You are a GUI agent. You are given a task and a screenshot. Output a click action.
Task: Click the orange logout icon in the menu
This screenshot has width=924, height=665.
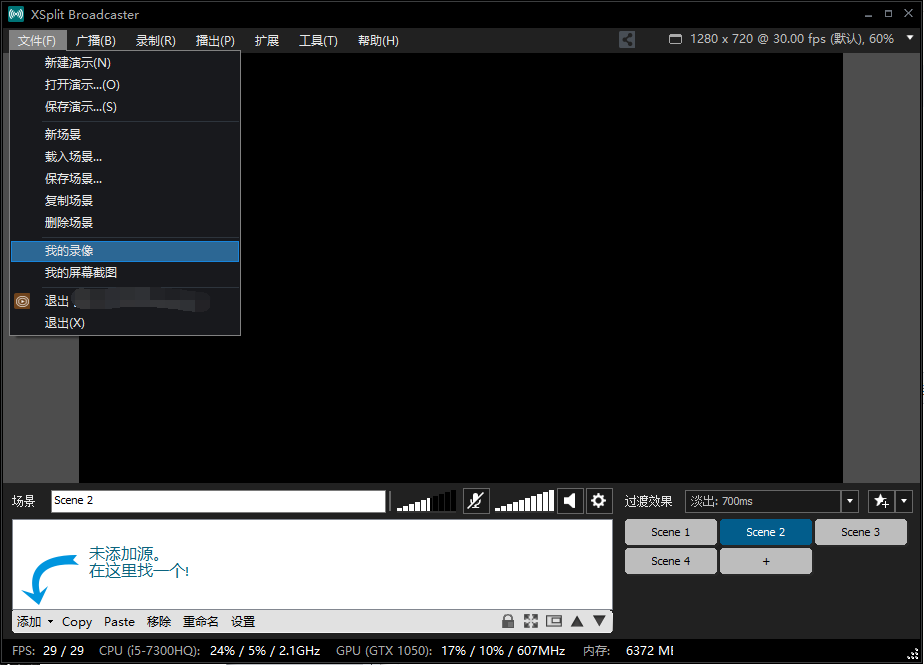[x=22, y=301]
